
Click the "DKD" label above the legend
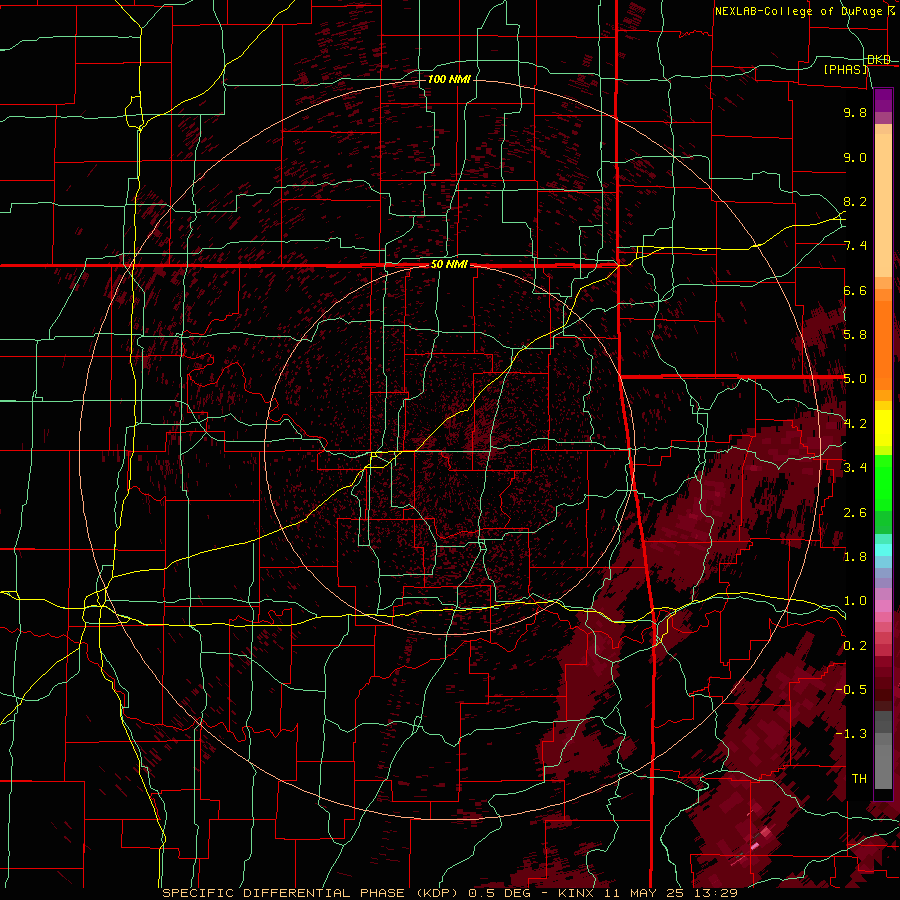coord(879,60)
